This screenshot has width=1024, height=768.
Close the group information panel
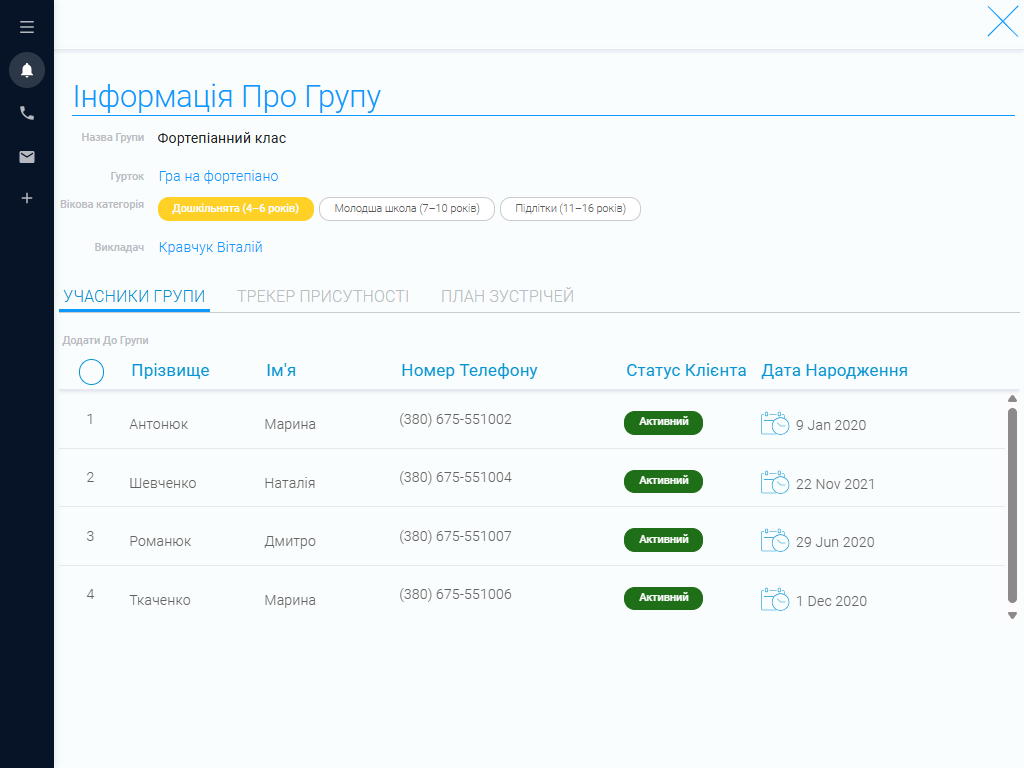[x=1002, y=22]
